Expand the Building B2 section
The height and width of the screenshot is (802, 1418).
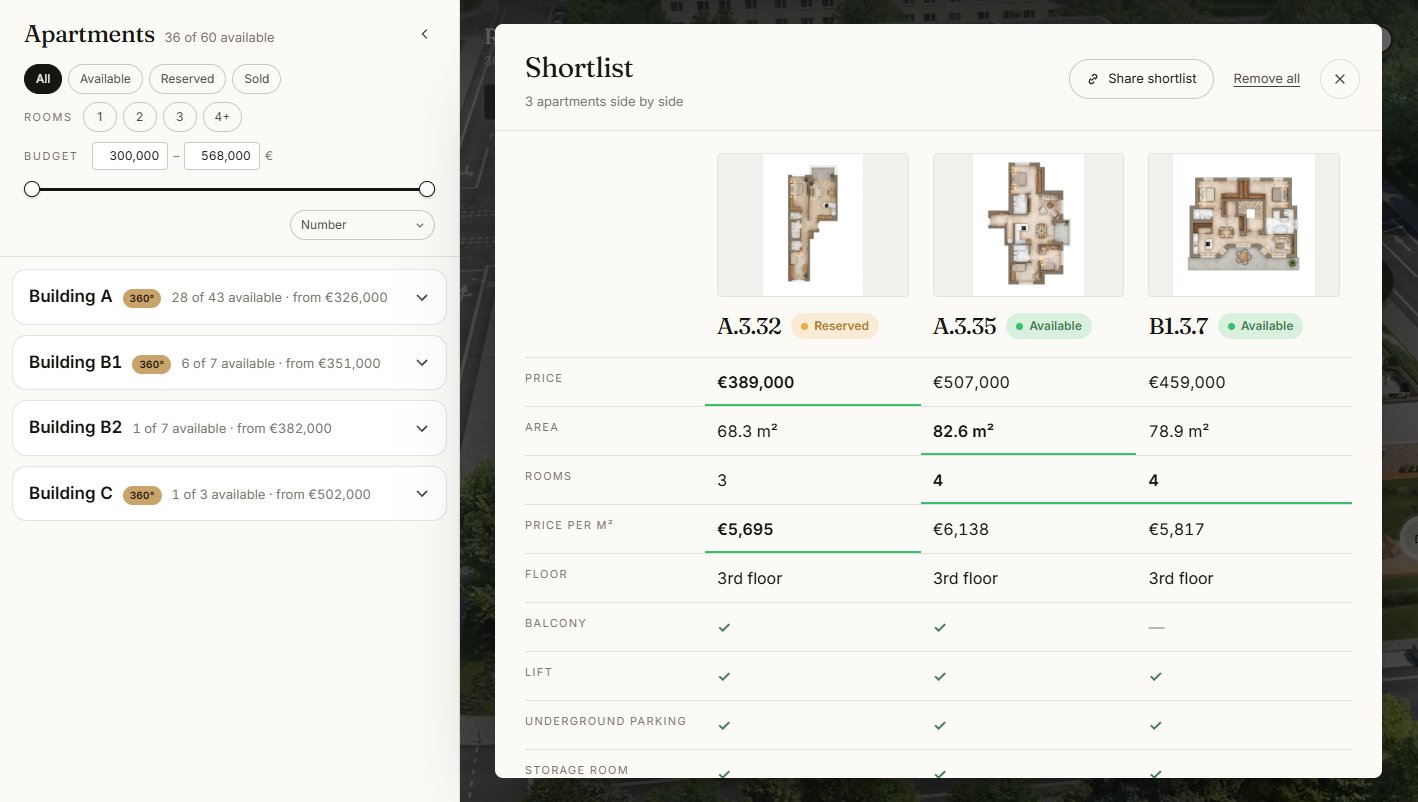(229, 428)
